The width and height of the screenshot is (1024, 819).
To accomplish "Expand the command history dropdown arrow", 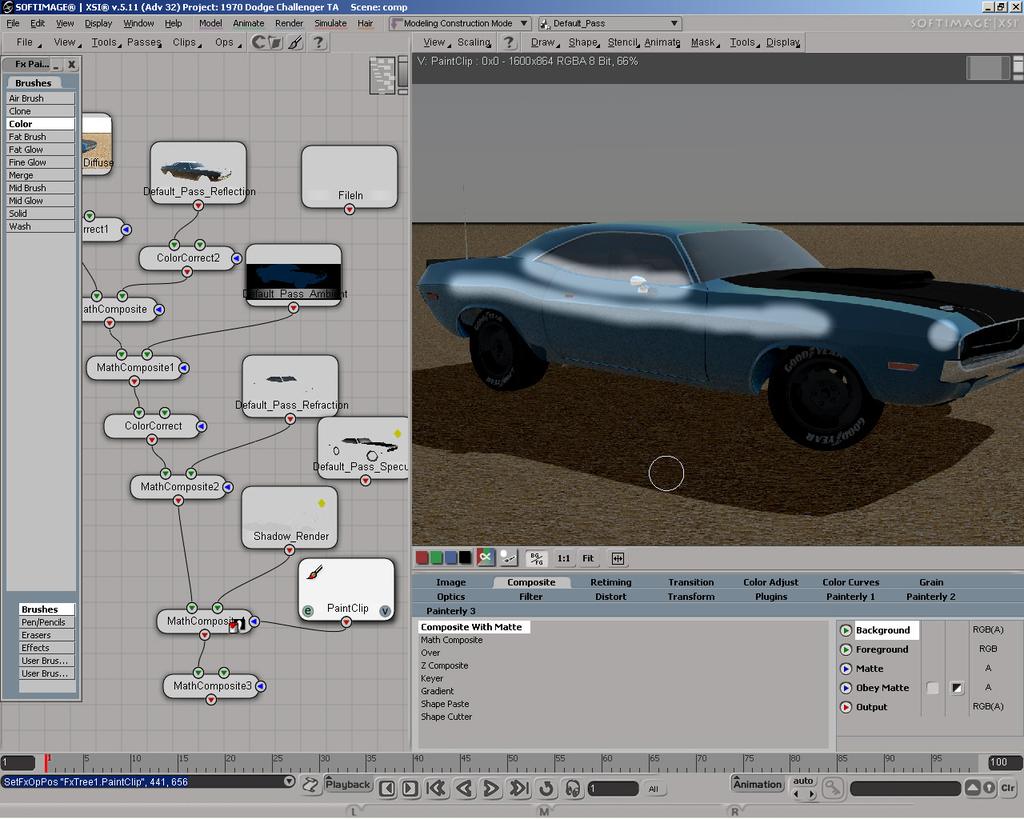I will pos(289,782).
